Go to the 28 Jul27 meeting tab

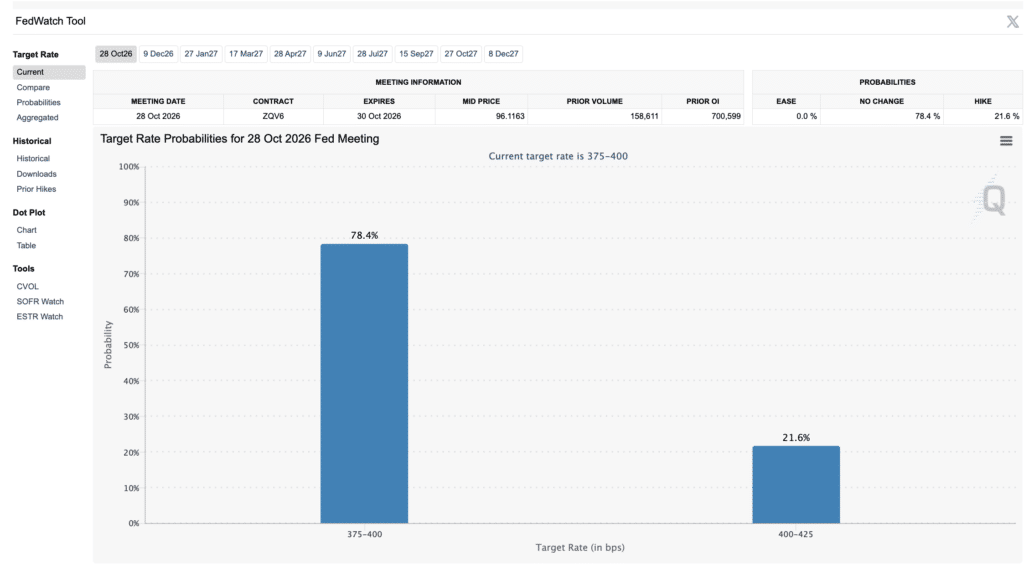click(373, 54)
